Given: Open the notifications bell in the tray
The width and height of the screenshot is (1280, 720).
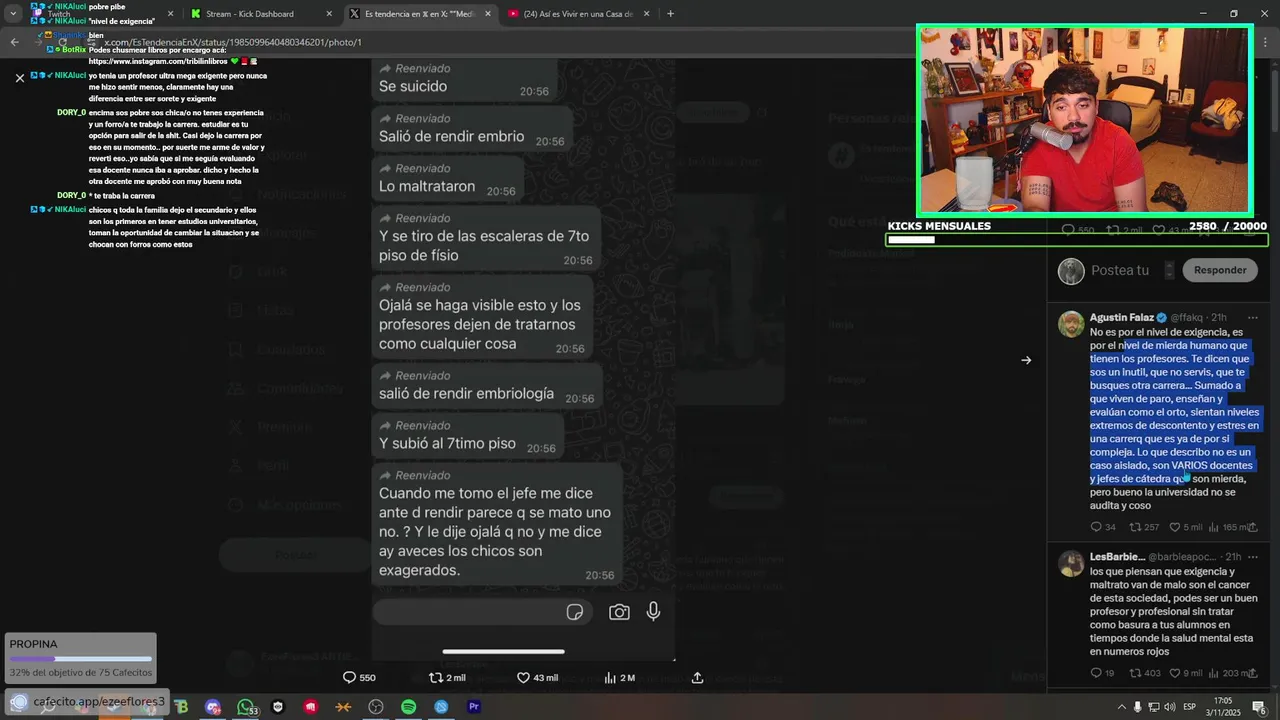Looking at the screenshot, I should pos(1260,707).
